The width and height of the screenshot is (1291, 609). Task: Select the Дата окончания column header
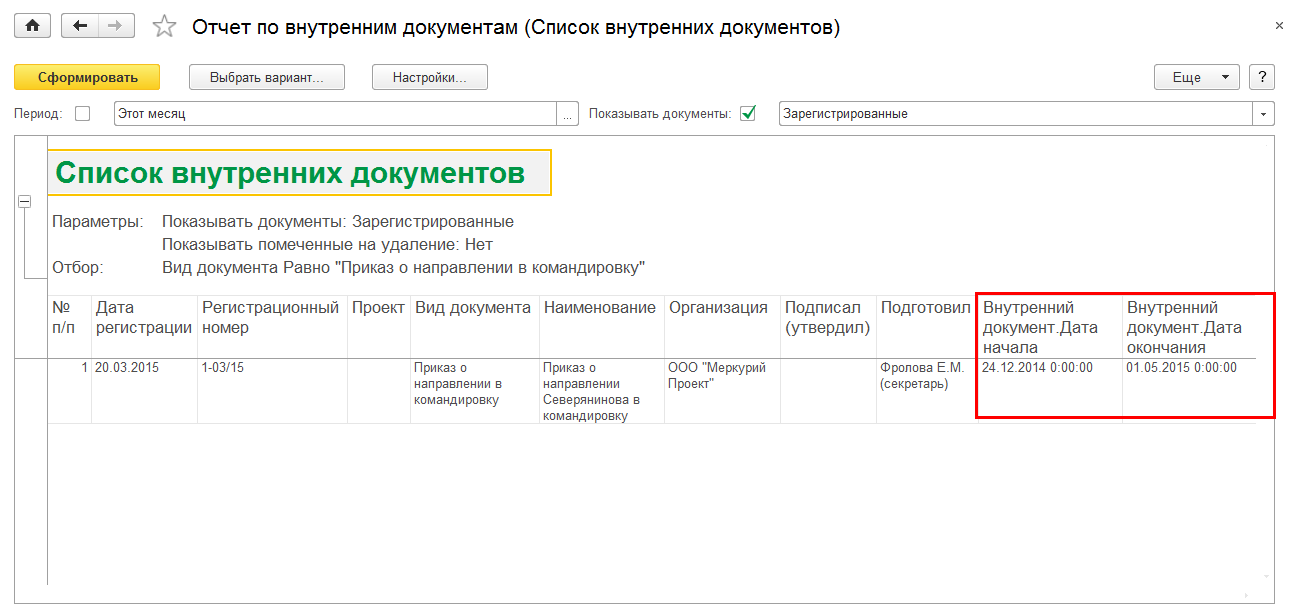1185,327
